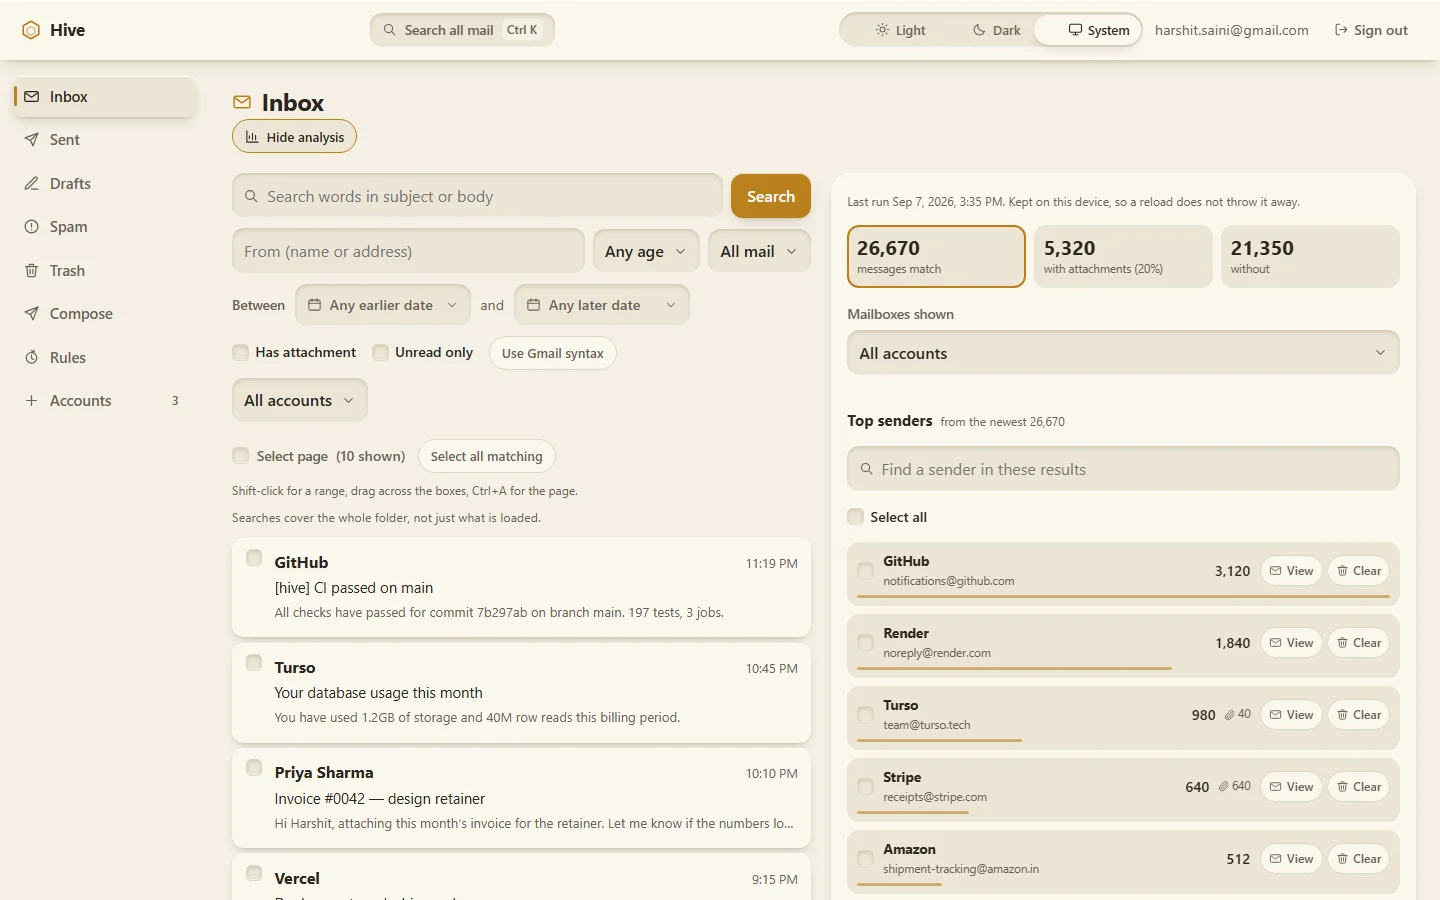Click Use Gmail syntax button
The width and height of the screenshot is (1440, 900).
pos(552,353)
